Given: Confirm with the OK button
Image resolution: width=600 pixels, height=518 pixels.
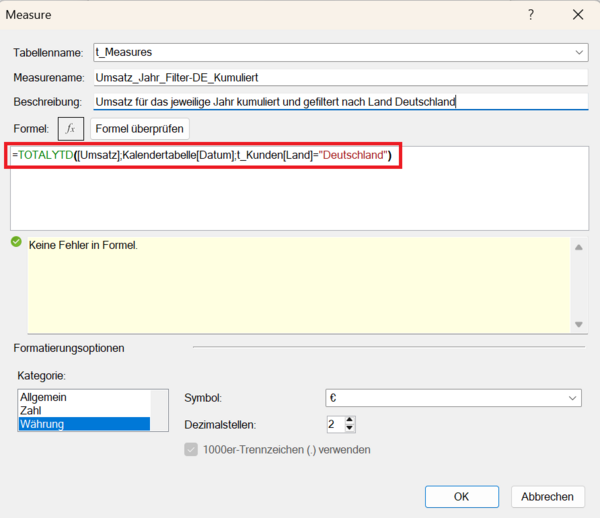Looking at the screenshot, I should 461,496.
